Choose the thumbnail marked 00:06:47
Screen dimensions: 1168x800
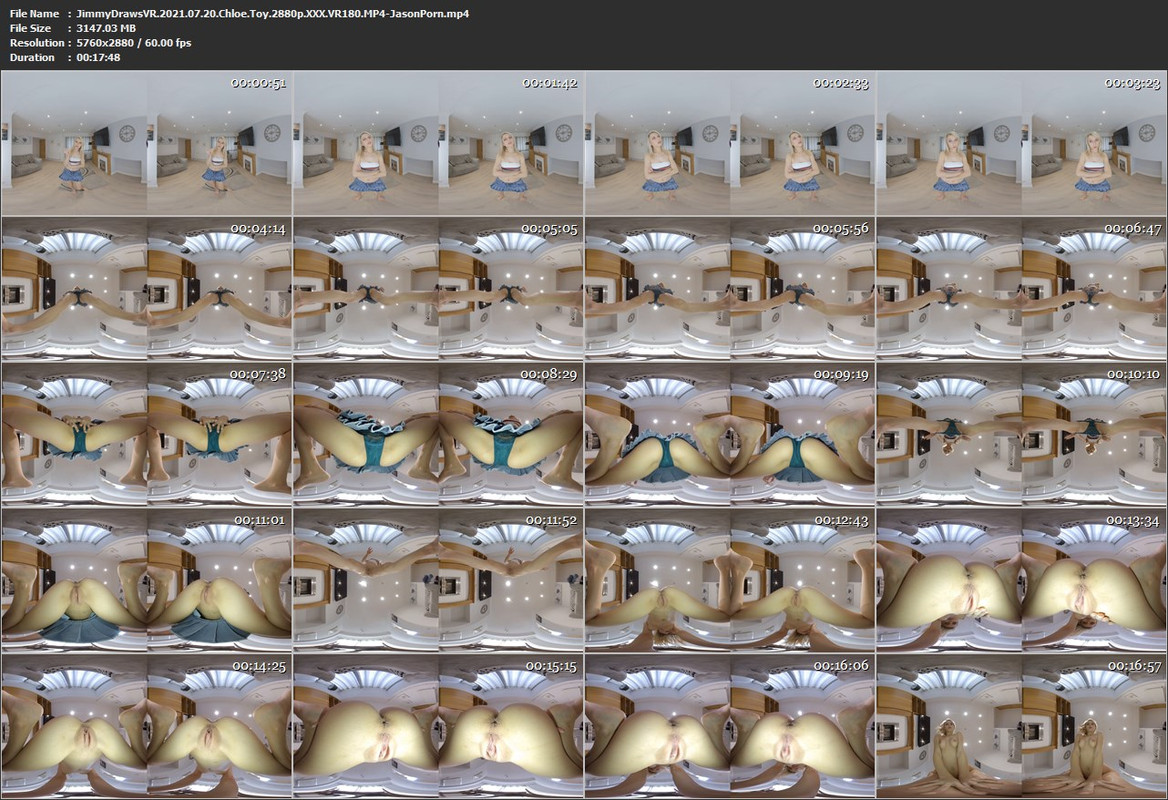pyautogui.click(x=1021, y=289)
